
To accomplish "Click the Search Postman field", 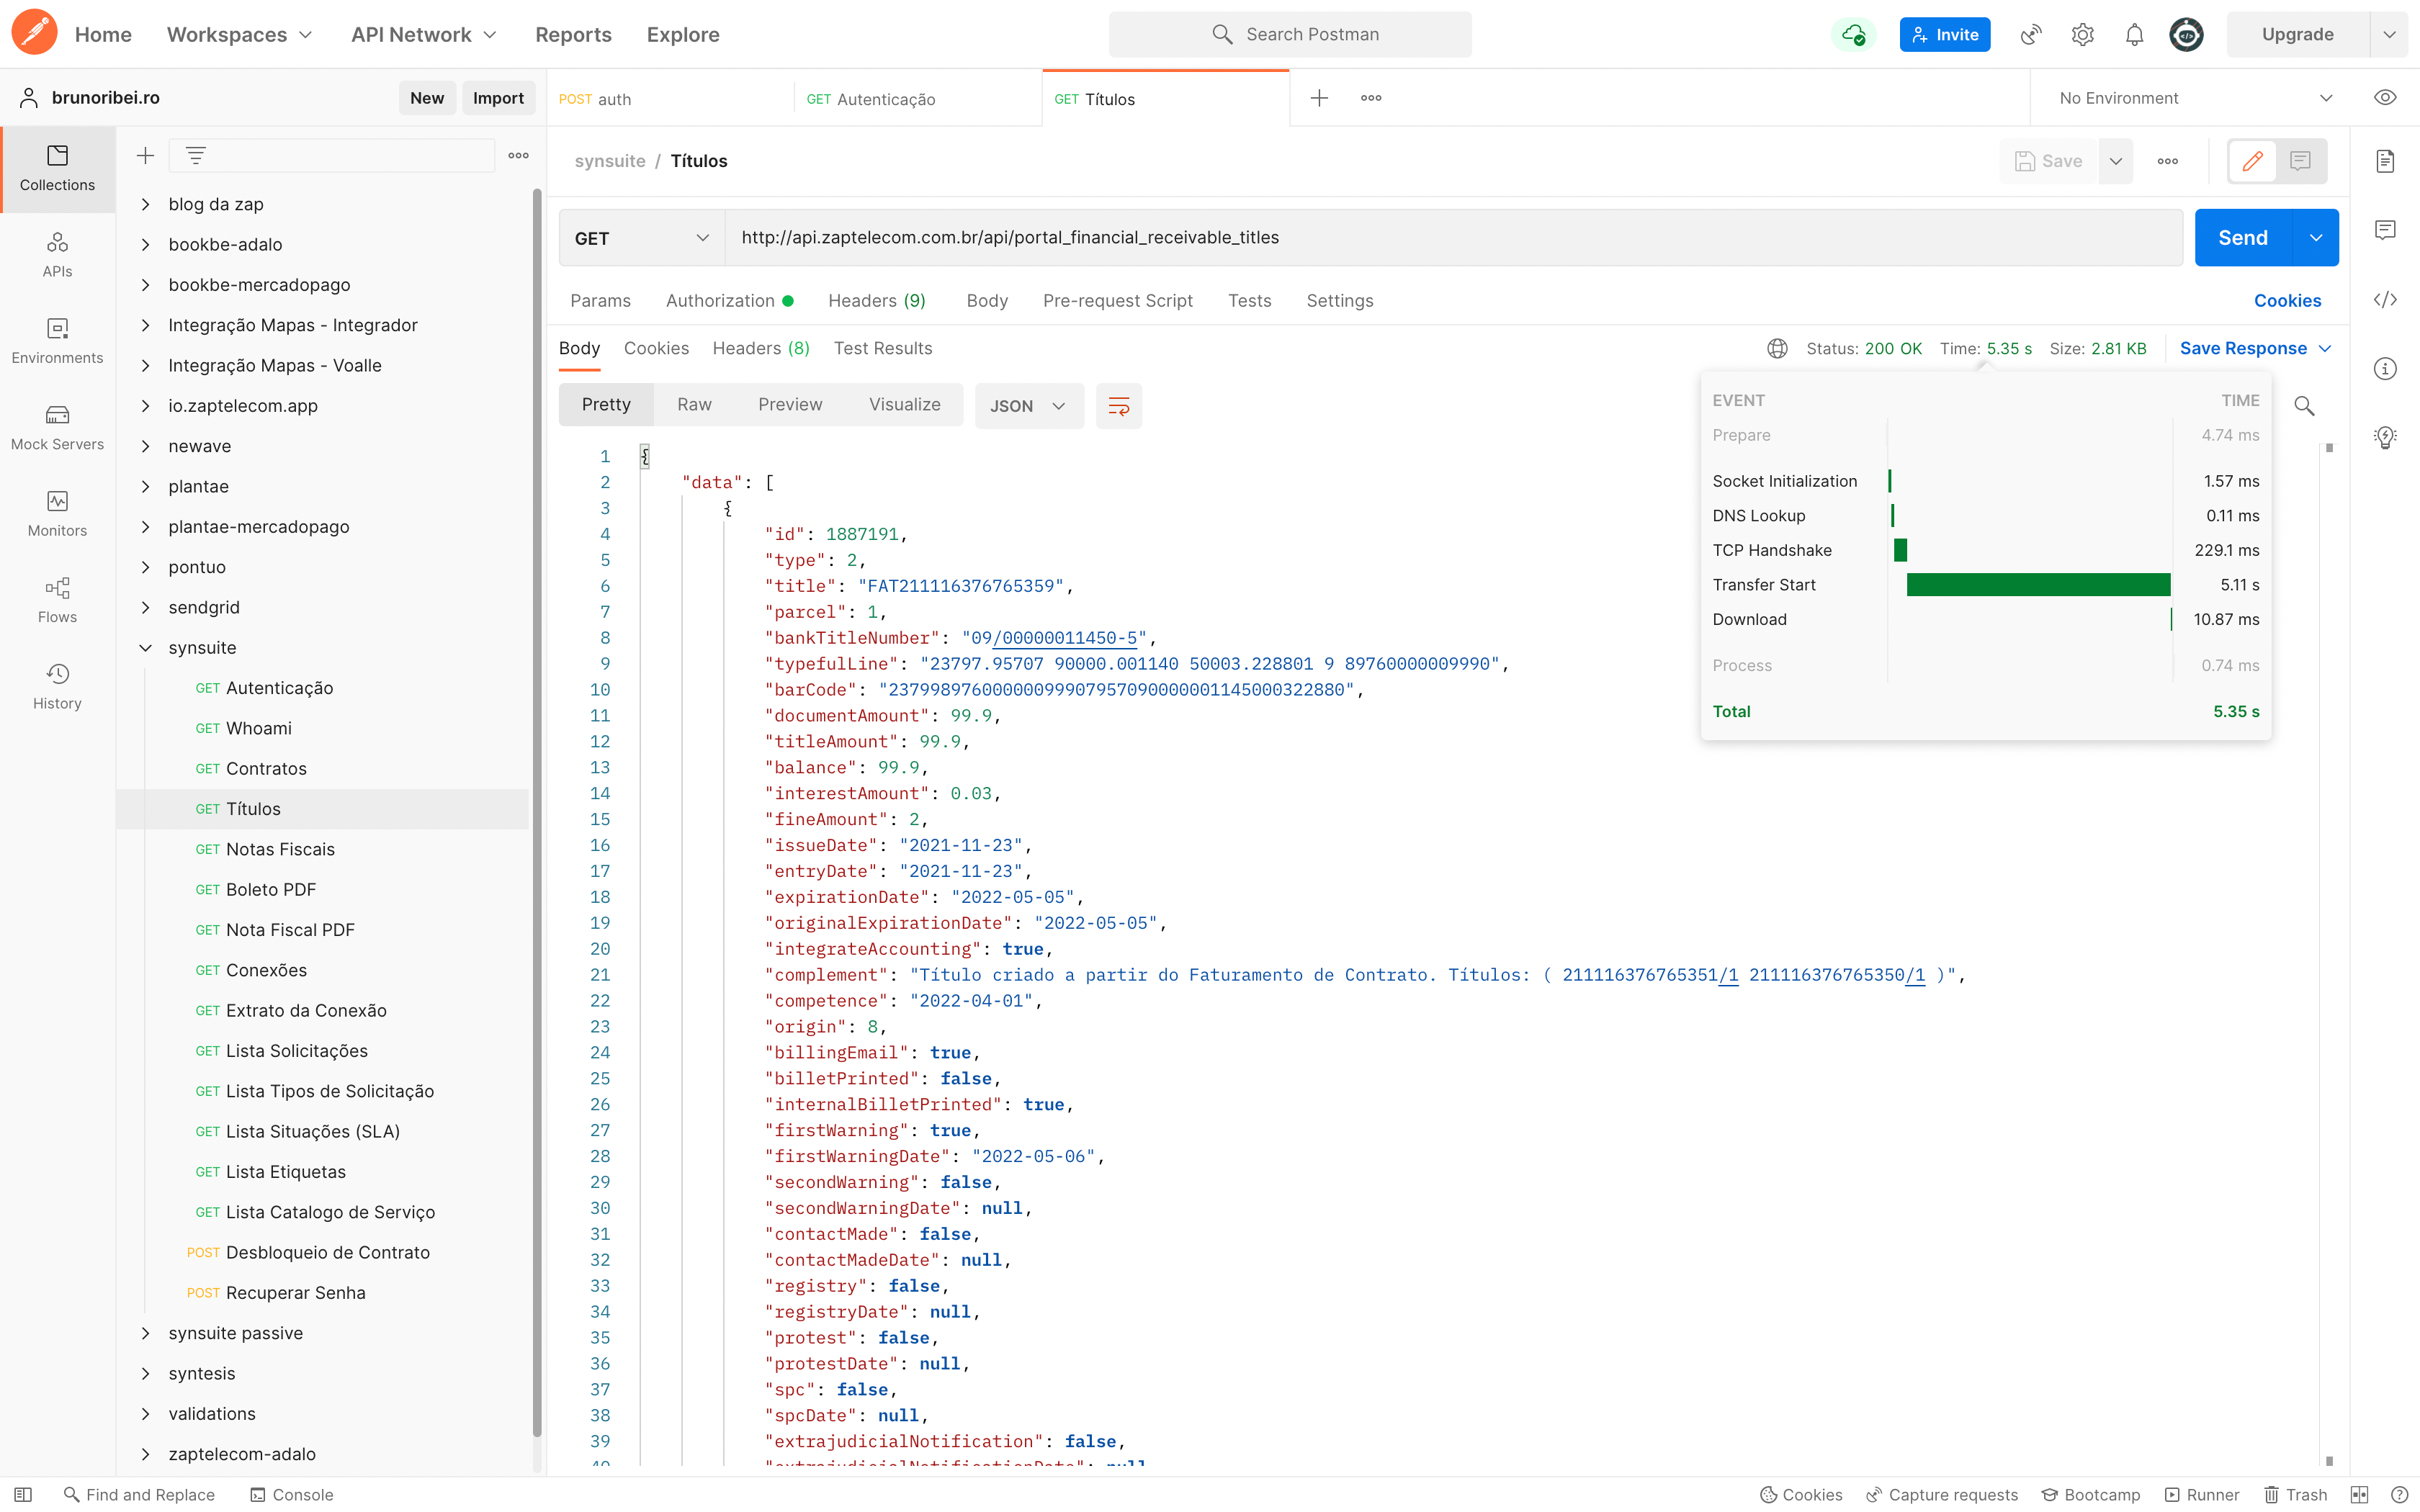I will (x=1290, y=35).
